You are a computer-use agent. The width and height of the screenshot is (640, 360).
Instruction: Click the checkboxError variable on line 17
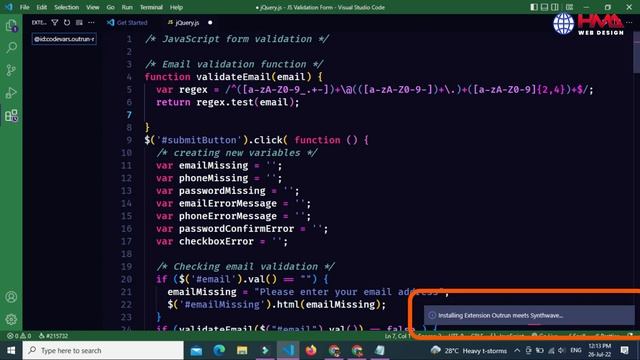(216, 241)
